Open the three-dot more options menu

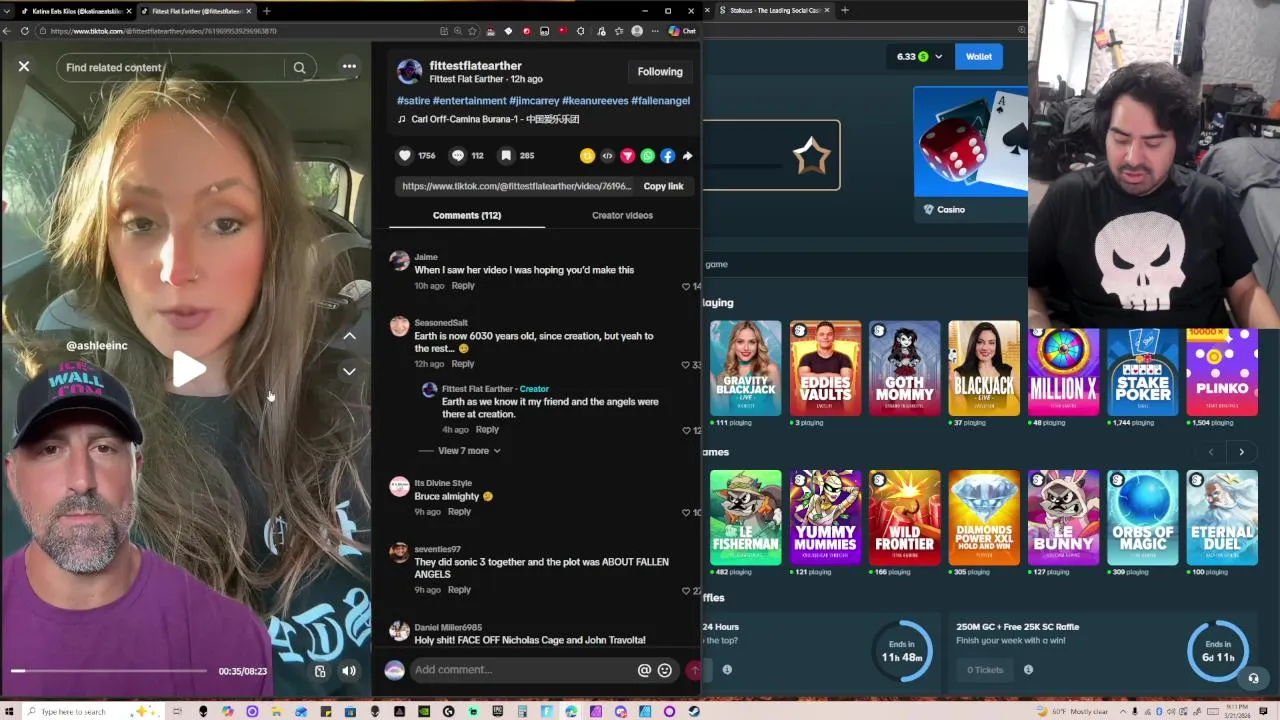coord(349,67)
